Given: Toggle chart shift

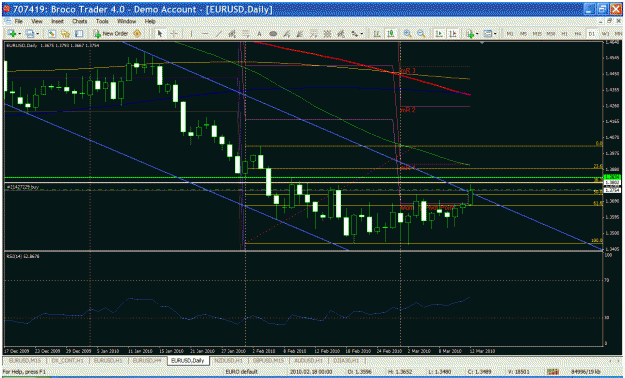Looking at the screenshot, I should 453,34.
